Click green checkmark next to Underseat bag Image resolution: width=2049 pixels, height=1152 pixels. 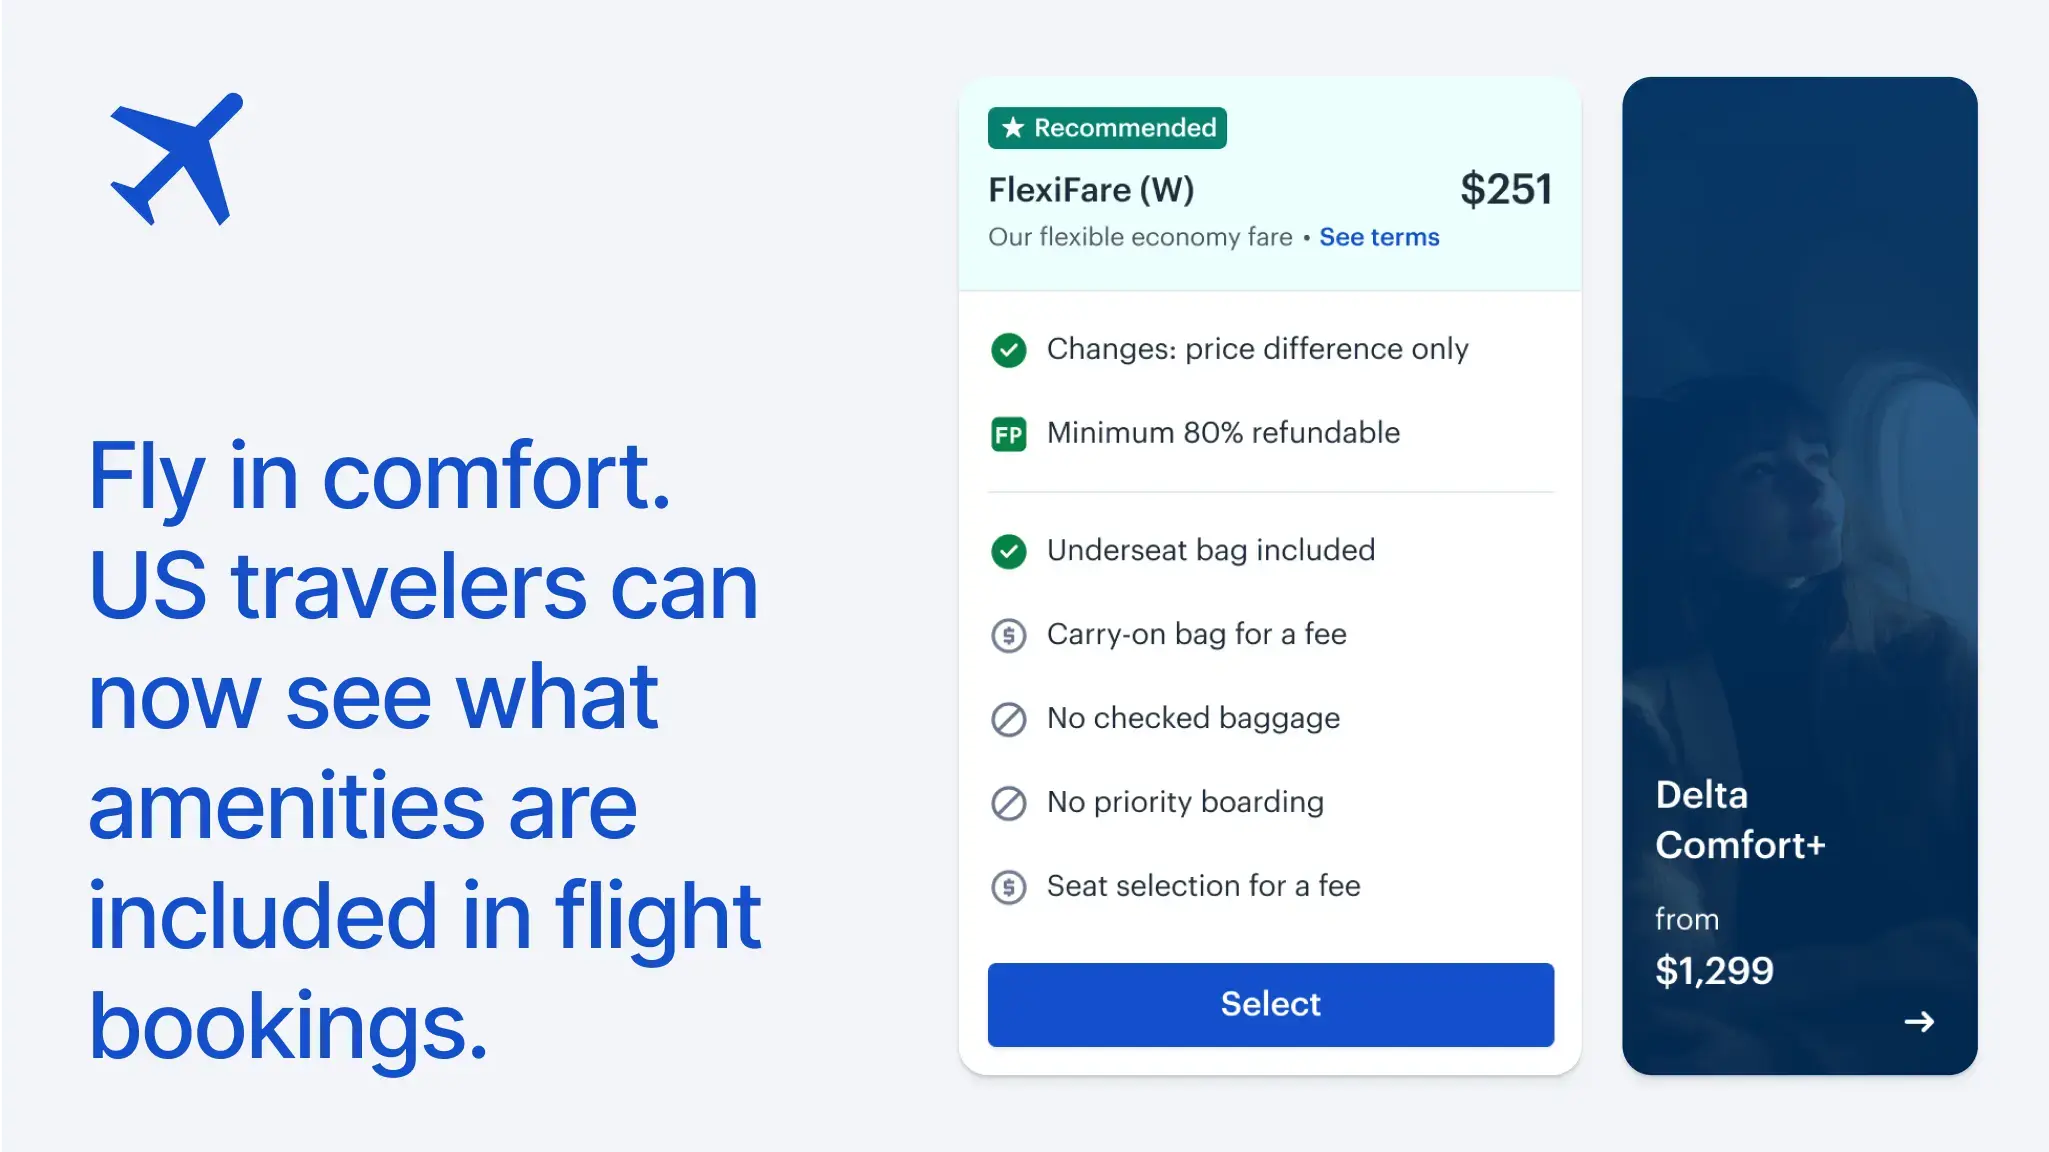[x=1008, y=551]
